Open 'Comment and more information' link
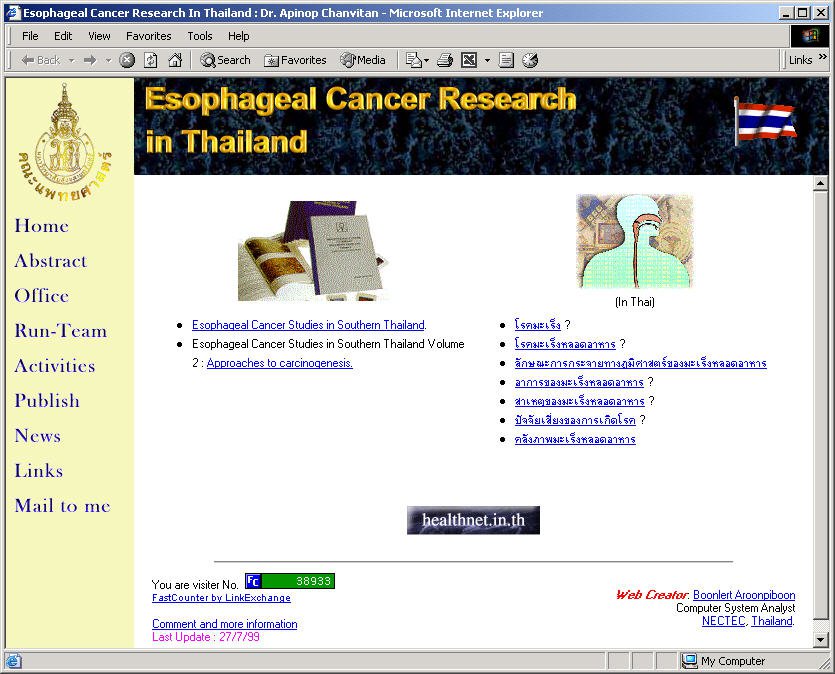Screen dimensions: 835x674 coord(224,624)
